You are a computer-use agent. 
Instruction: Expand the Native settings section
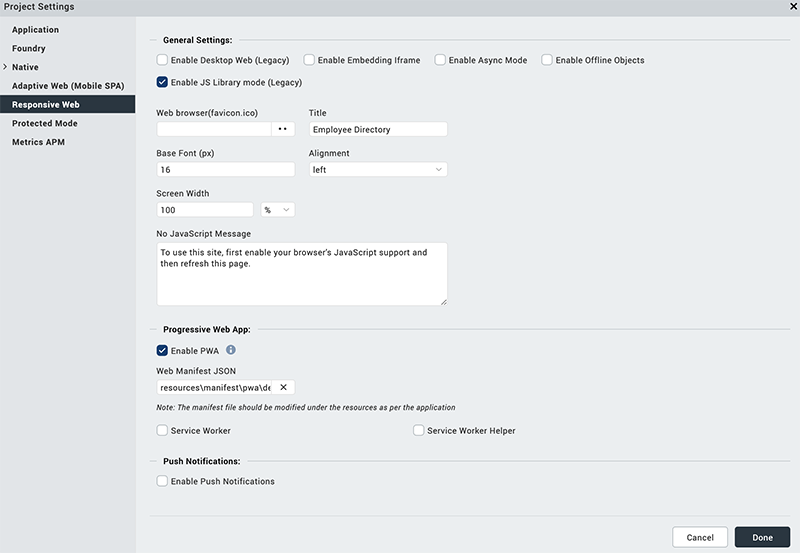pos(5,67)
